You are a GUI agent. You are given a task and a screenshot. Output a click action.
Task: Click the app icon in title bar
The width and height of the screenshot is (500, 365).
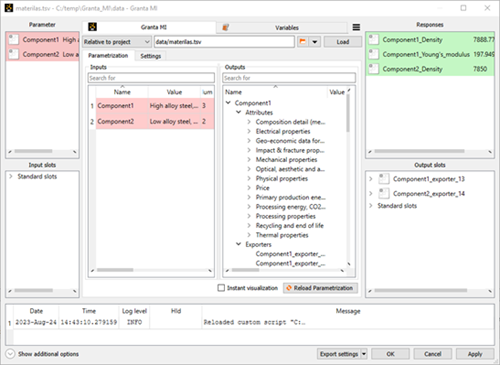9,8
